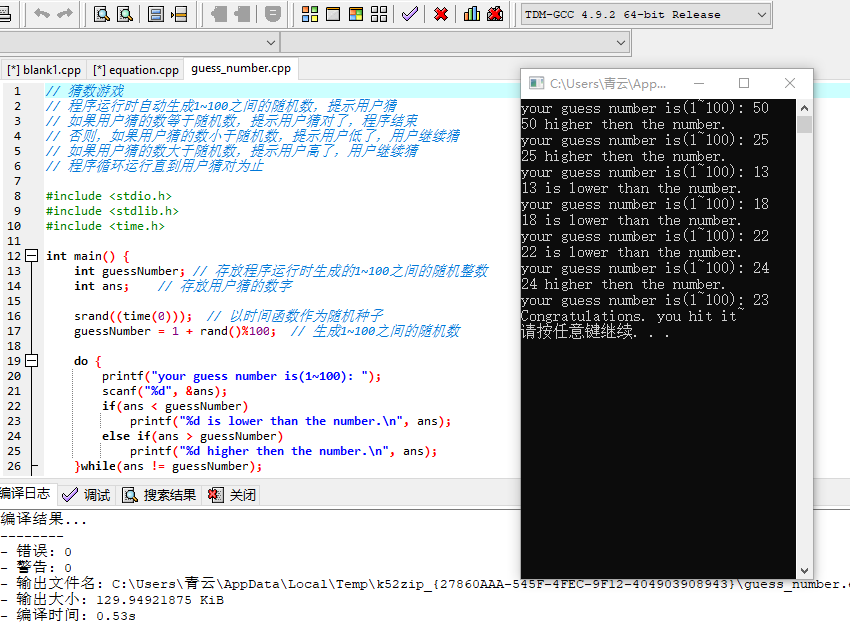This screenshot has width=850, height=640.
Task: Rebuild all using the four gray squares icon
Action: coord(379,14)
